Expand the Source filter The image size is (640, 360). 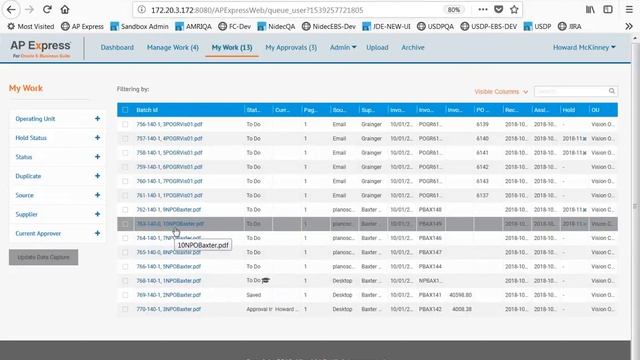click(x=97, y=195)
